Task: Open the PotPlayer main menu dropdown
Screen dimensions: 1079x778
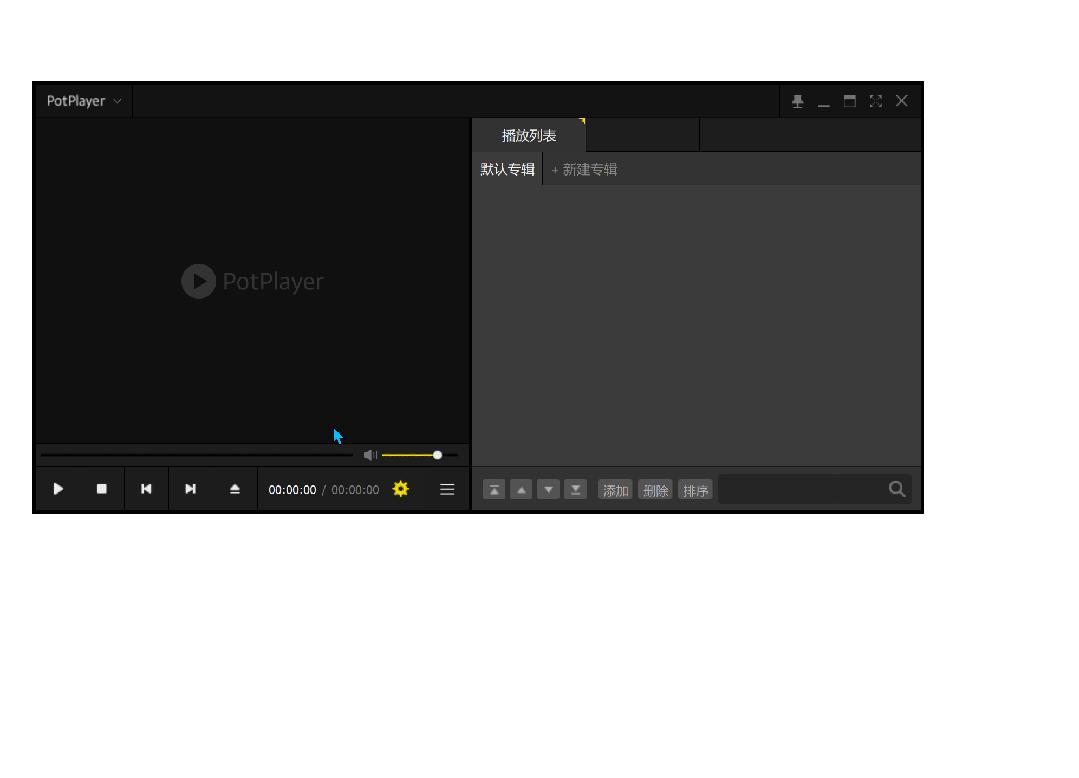Action: click(80, 100)
